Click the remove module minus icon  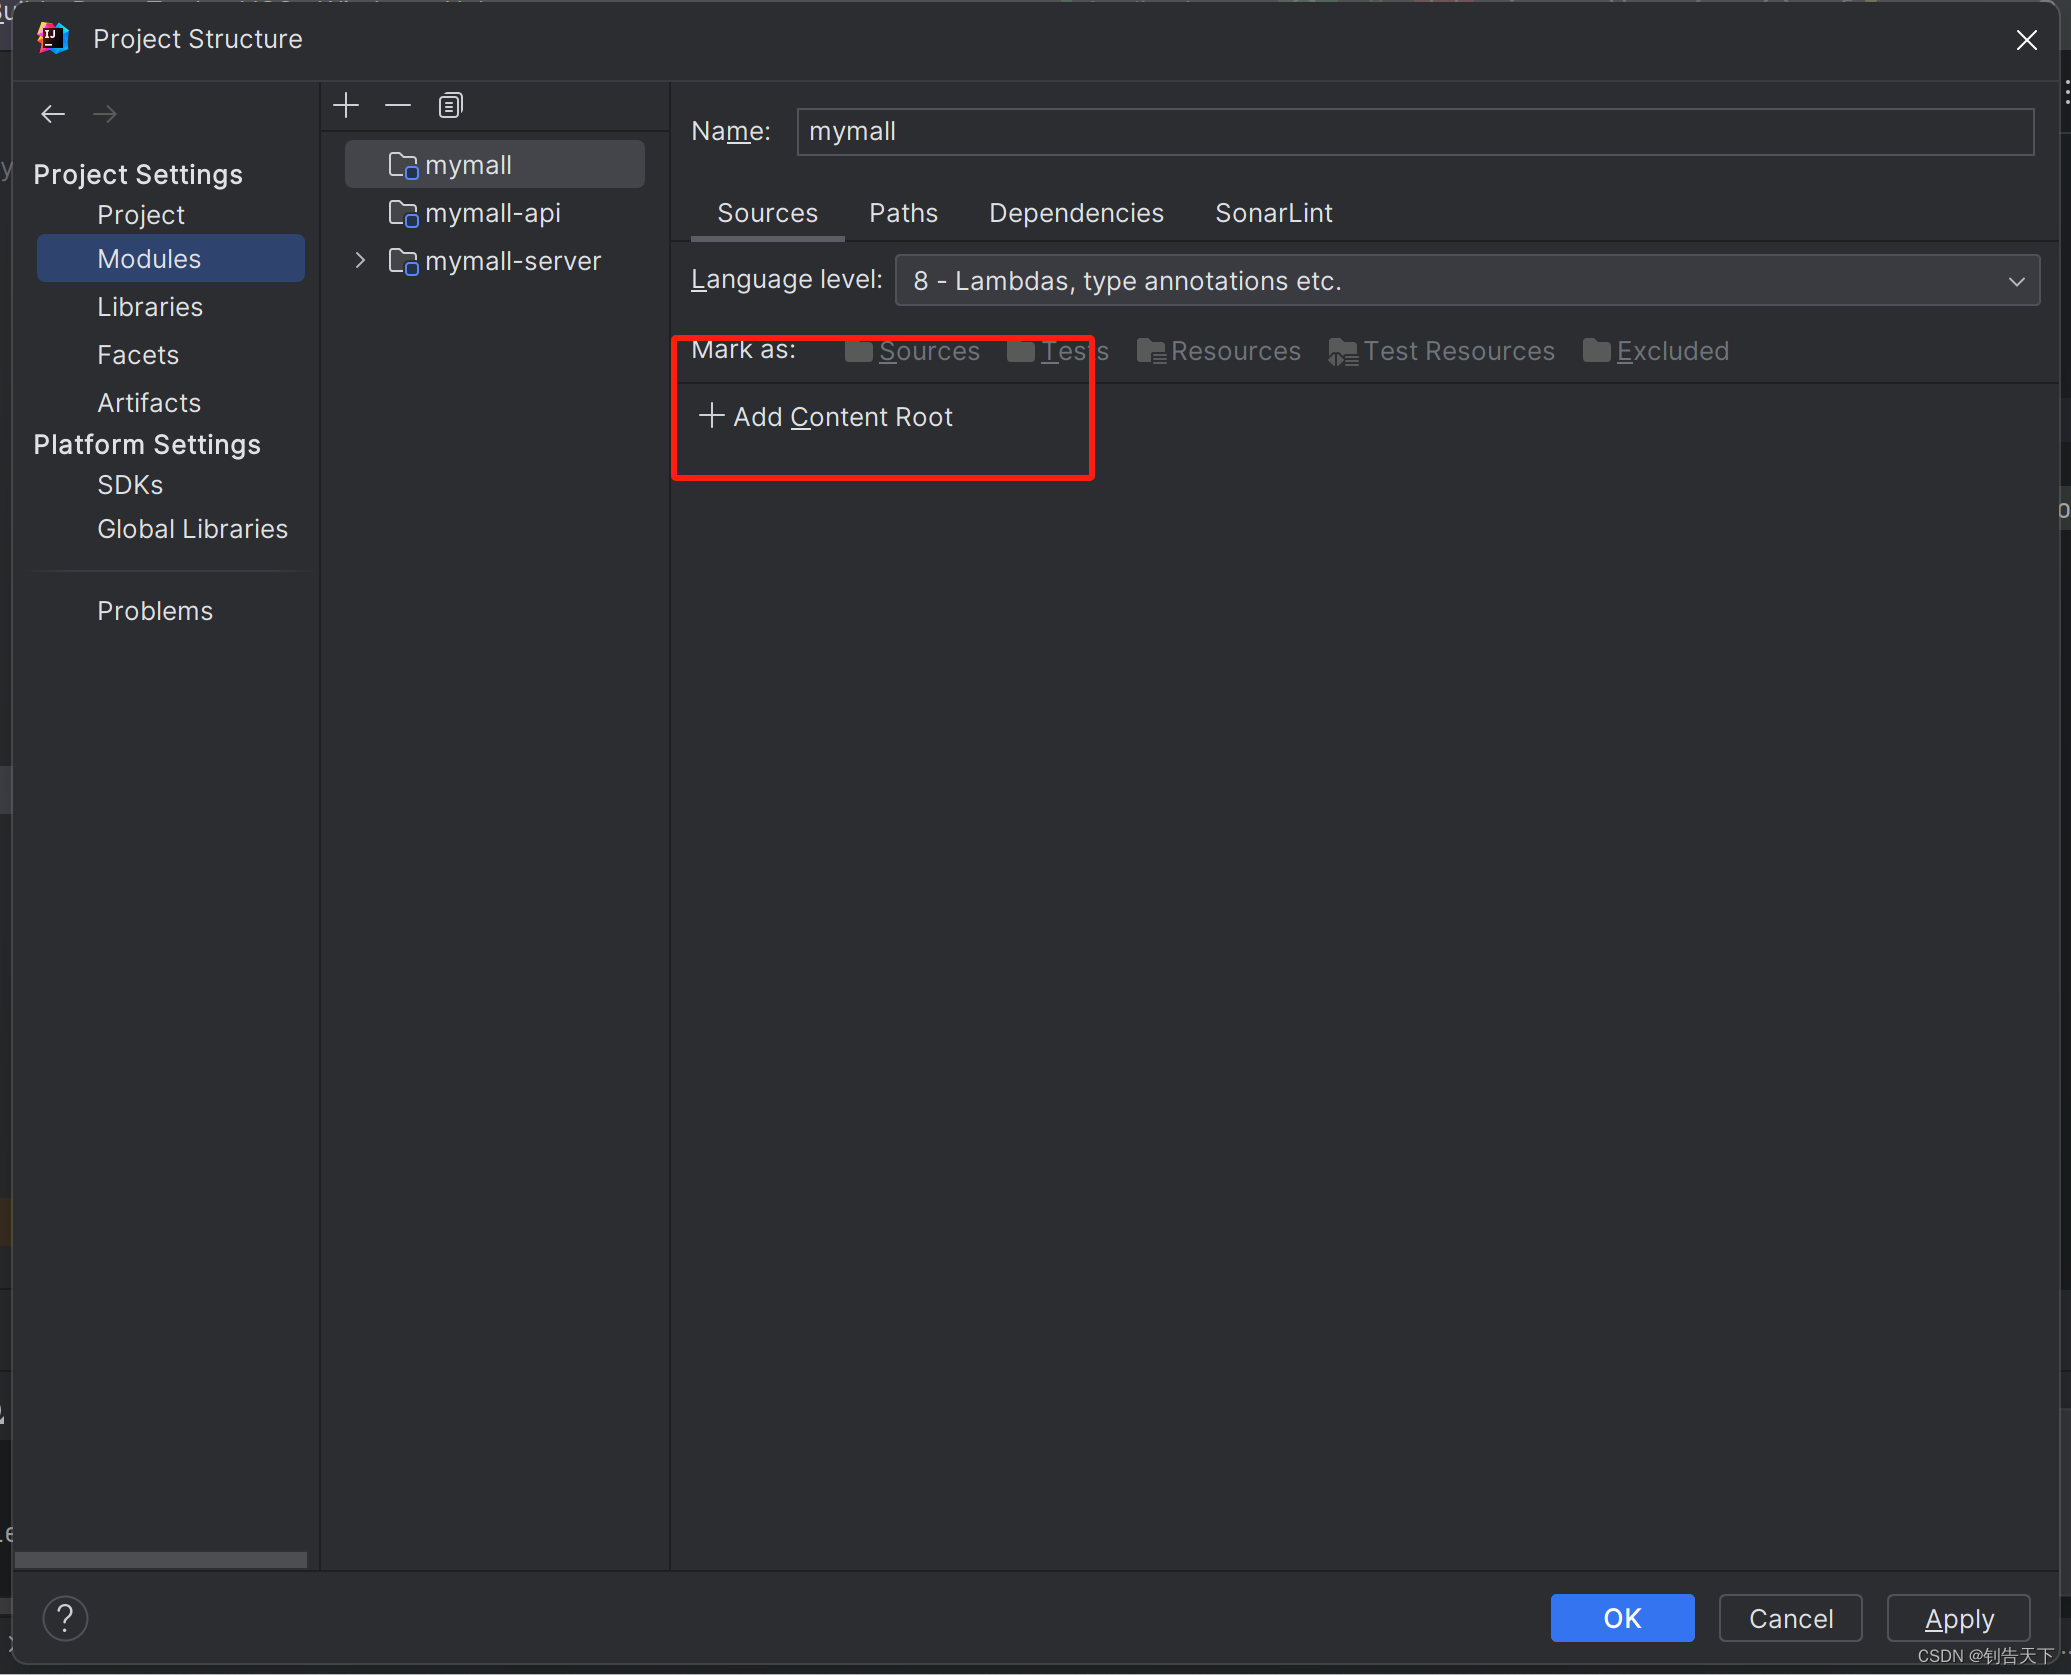click(x=398, y=106)
